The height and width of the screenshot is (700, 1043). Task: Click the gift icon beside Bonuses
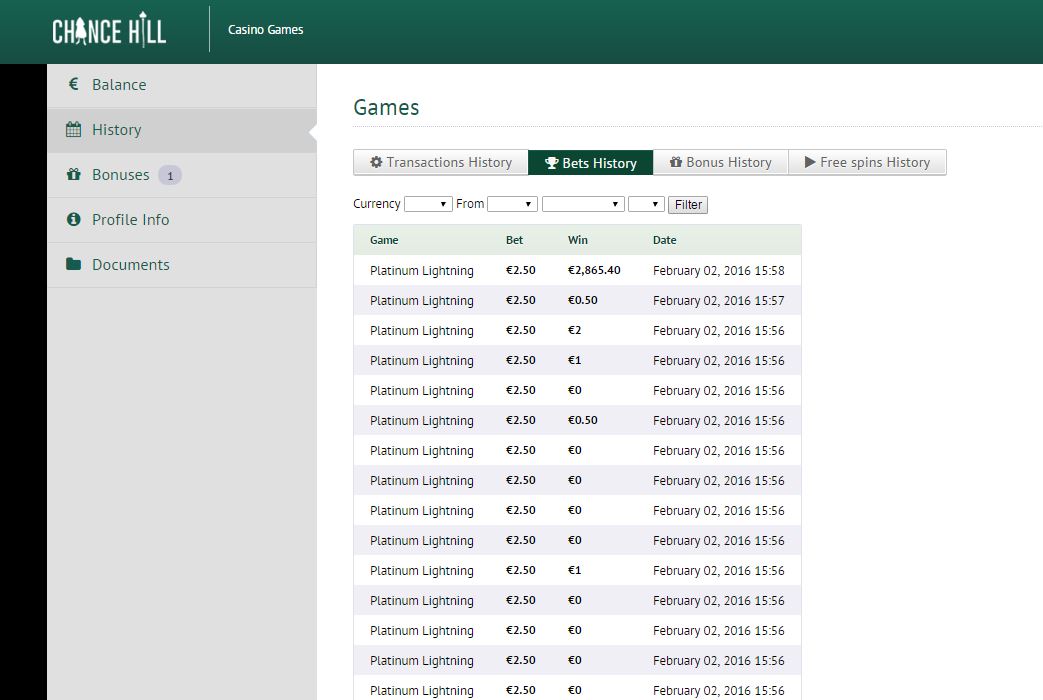pos(74,174)
